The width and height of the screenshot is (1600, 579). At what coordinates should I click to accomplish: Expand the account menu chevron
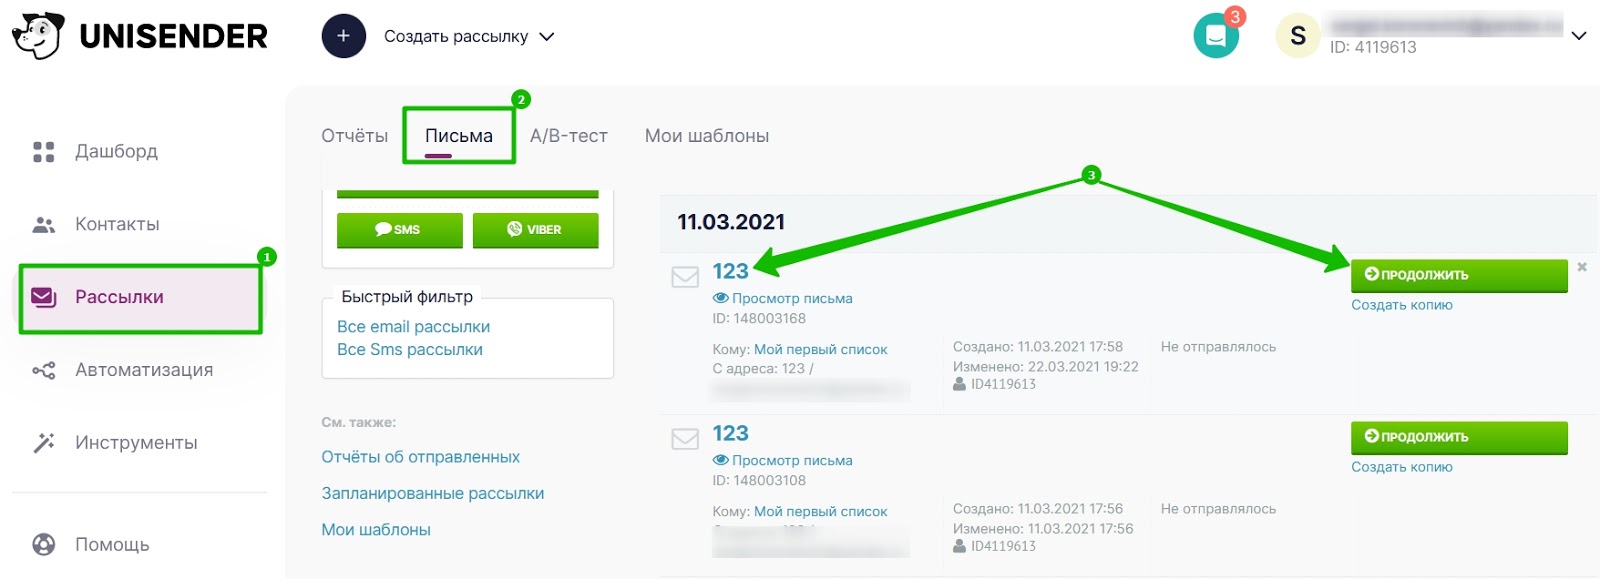coord(1579,36)
